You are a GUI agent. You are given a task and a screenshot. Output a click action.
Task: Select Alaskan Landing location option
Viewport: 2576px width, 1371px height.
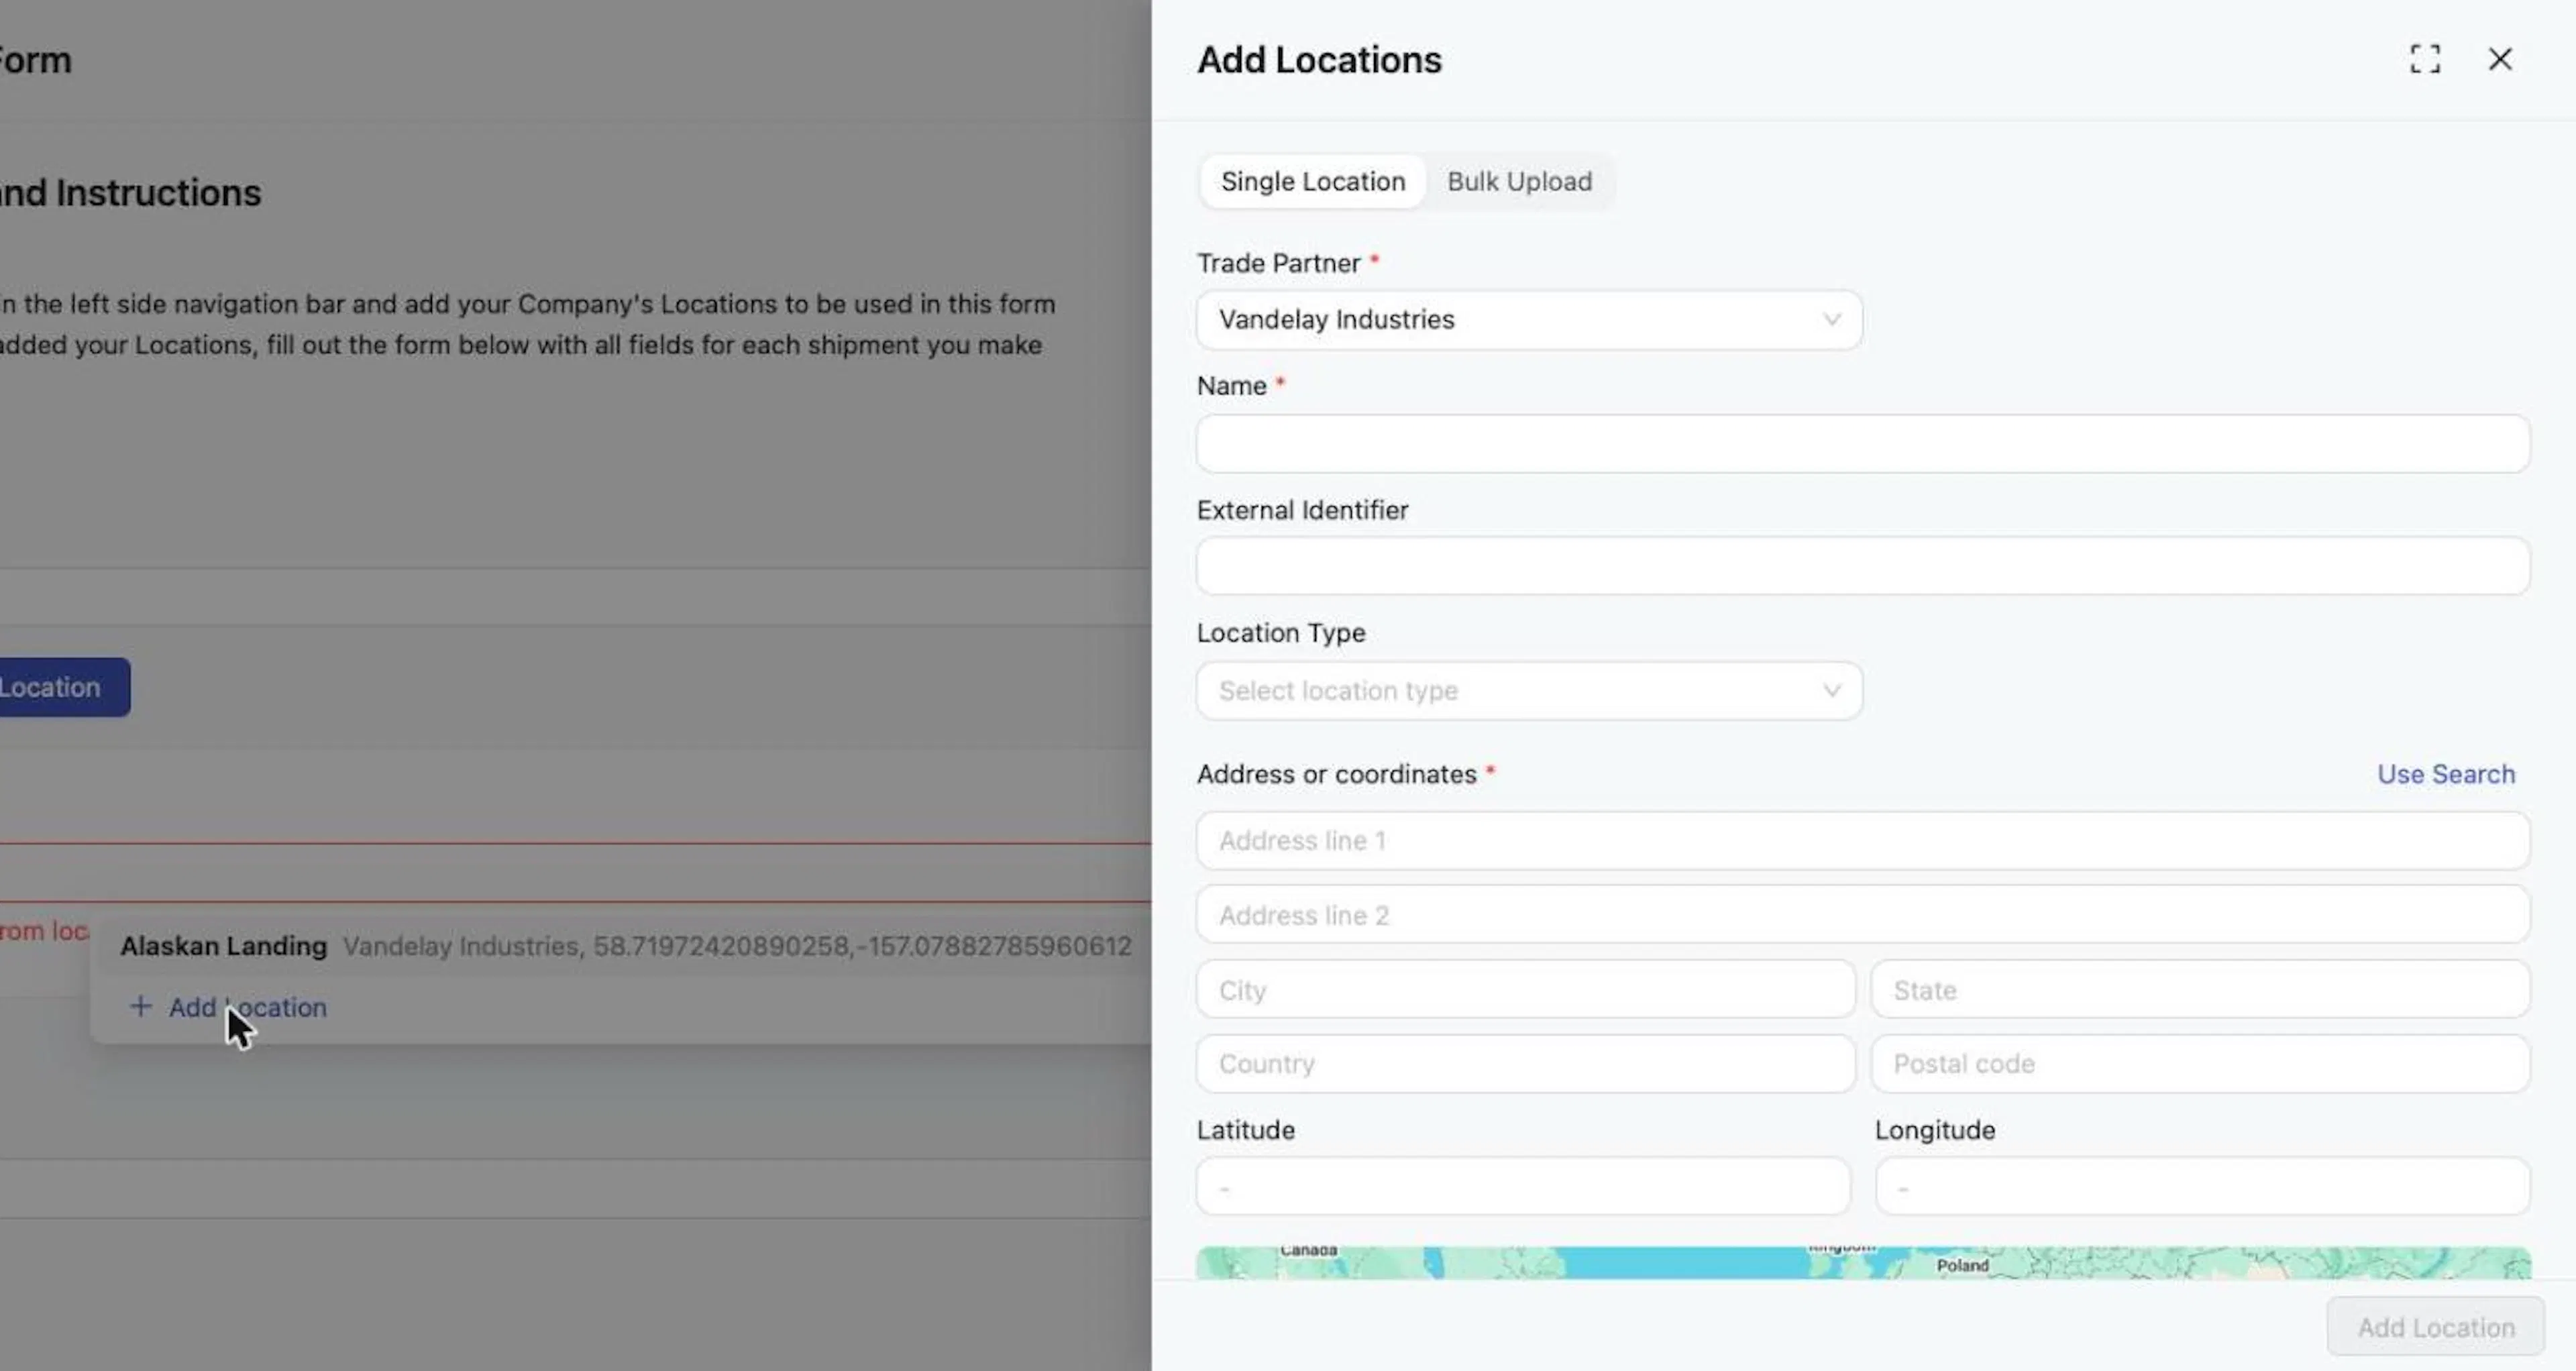tap(625, 946)
